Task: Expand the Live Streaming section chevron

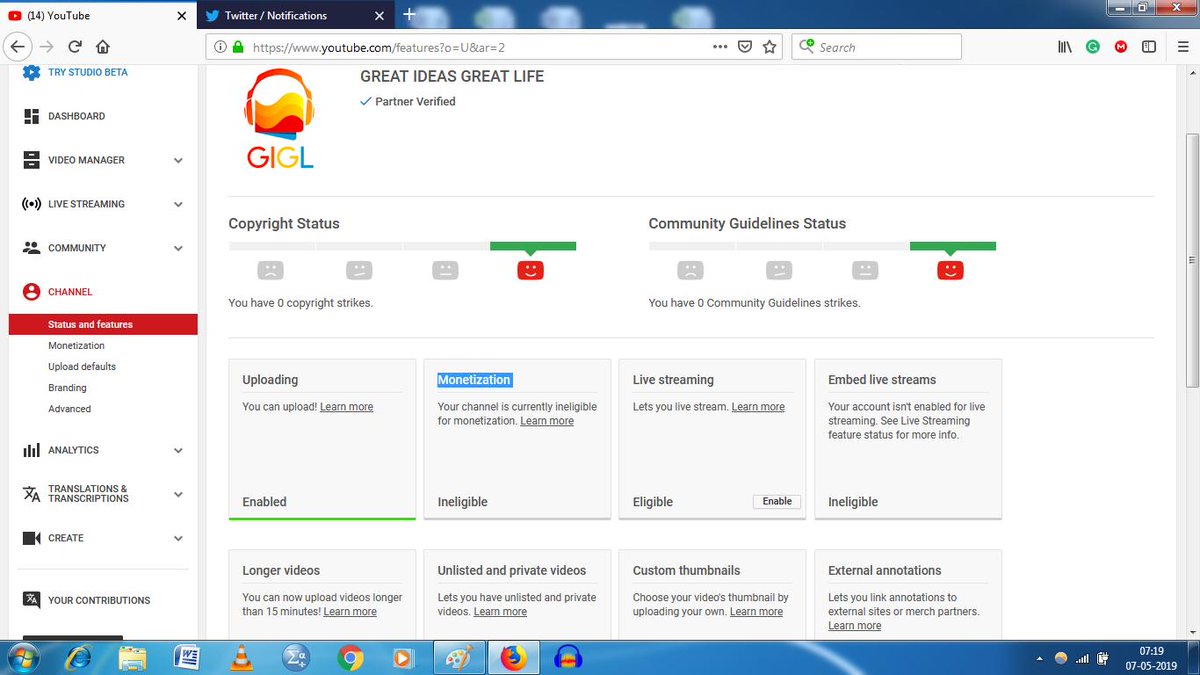Action: 178,204
